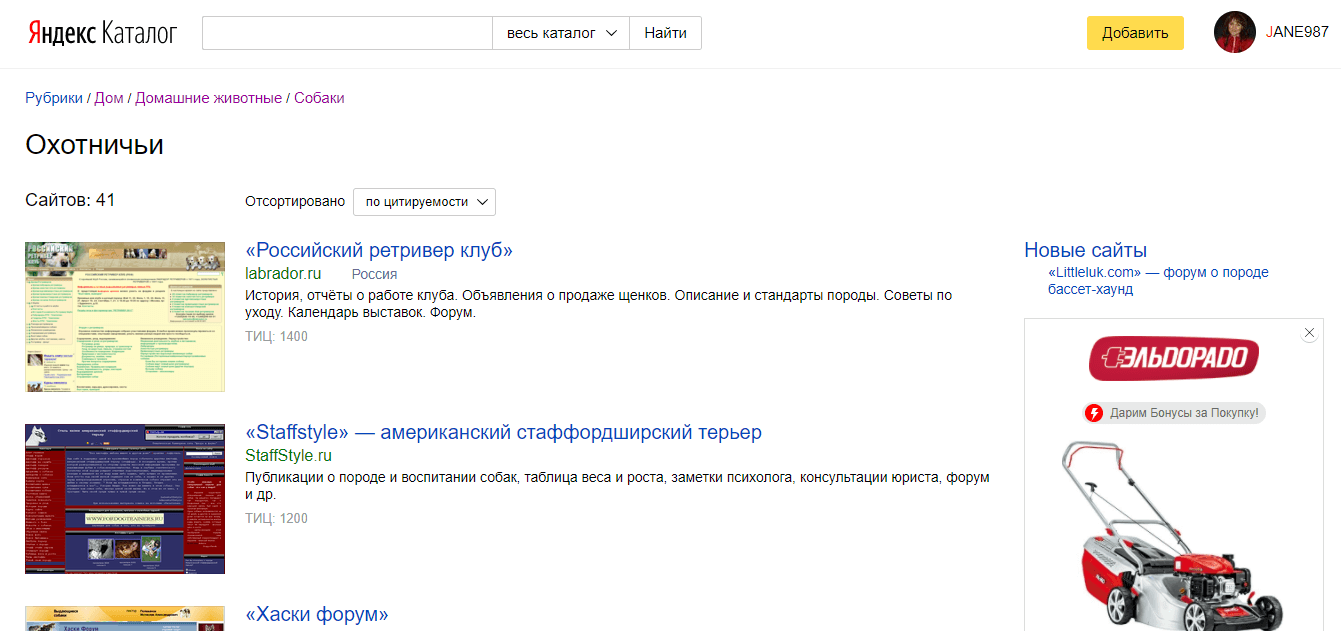
Task: Open the JANE987 user avatar
Action: 1235,32
